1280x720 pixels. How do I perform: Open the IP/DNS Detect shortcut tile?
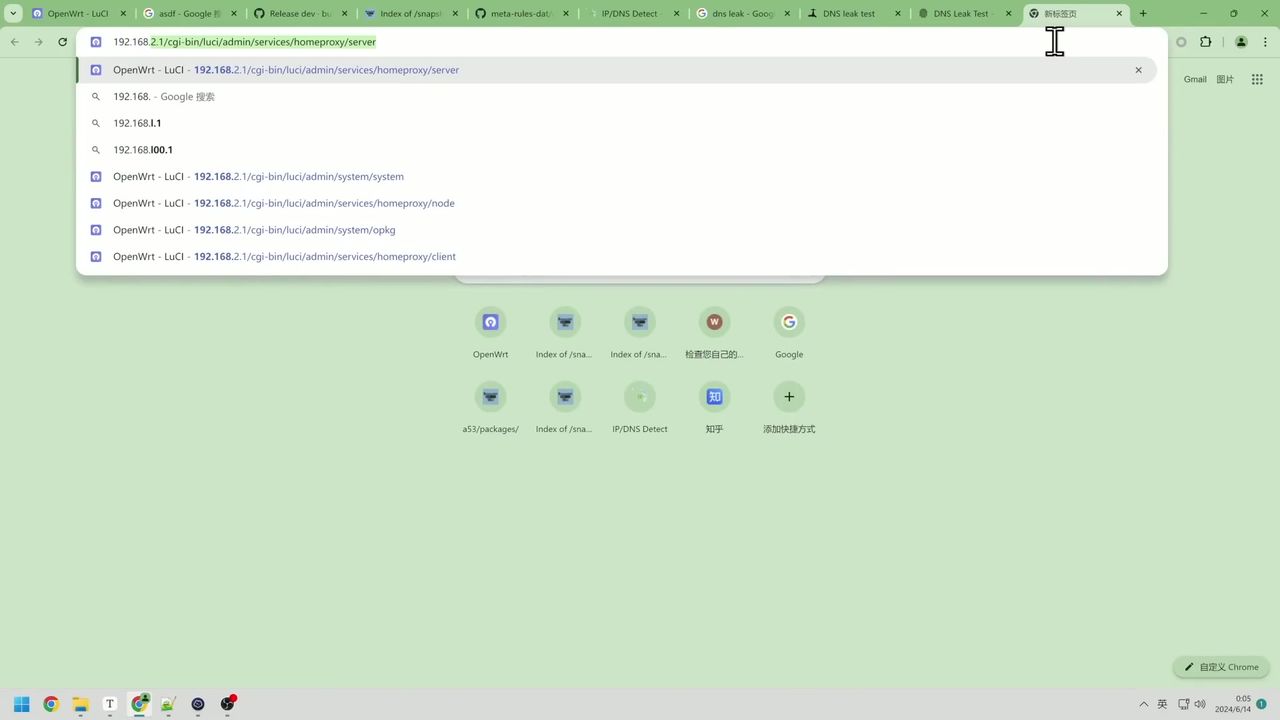click(640, 397)
